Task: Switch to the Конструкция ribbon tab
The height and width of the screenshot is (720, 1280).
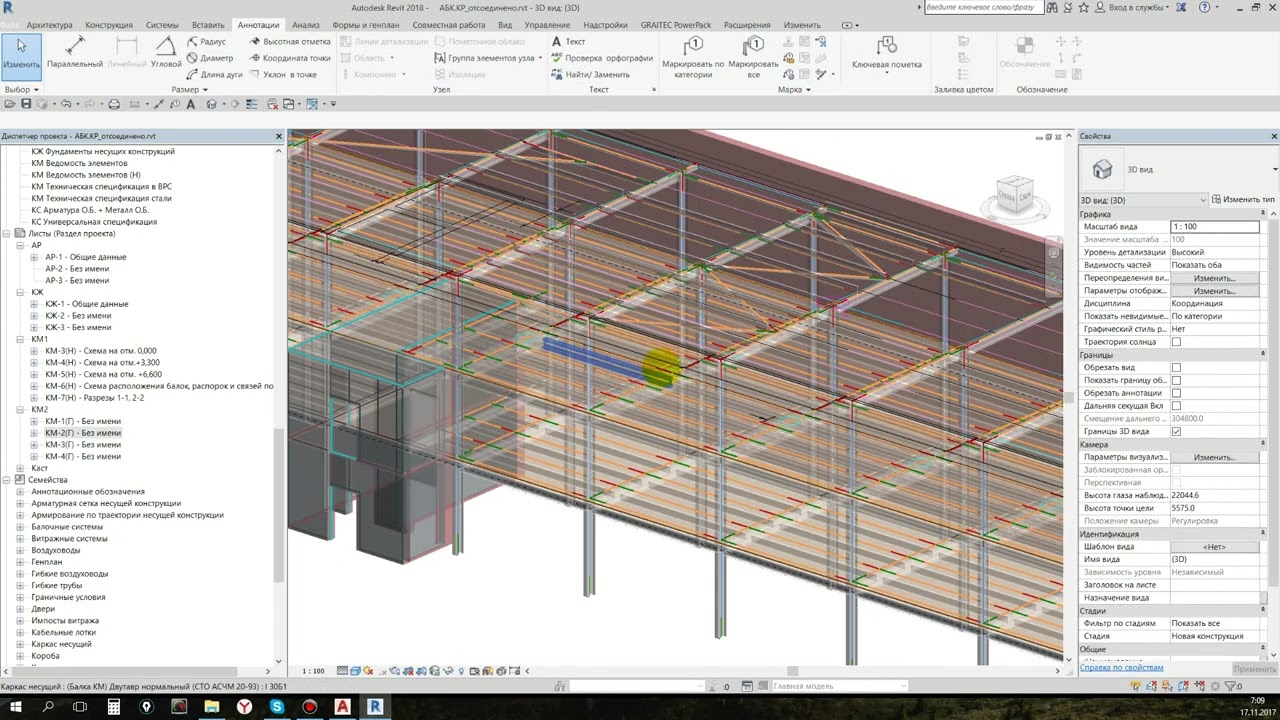Action: [x=109, y=25]
